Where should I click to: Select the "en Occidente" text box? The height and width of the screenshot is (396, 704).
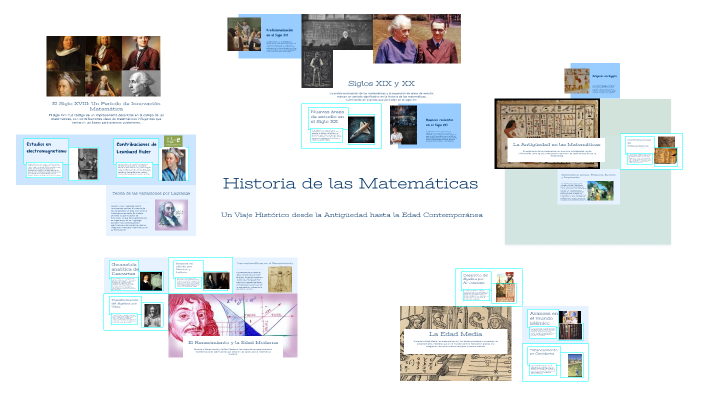pyautogui.click(x=543, y=356)
